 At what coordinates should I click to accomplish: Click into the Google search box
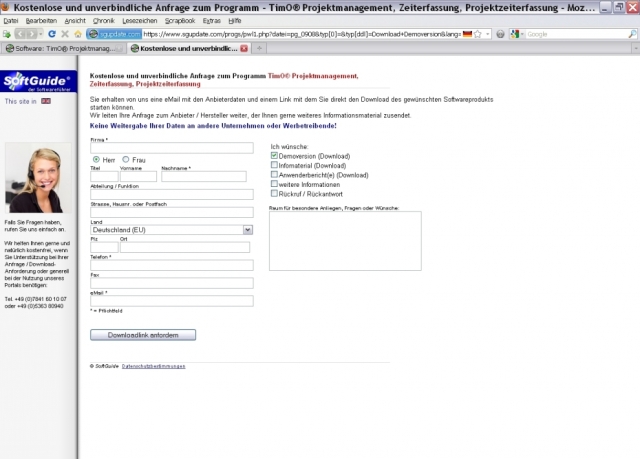(x=576, y=34)
